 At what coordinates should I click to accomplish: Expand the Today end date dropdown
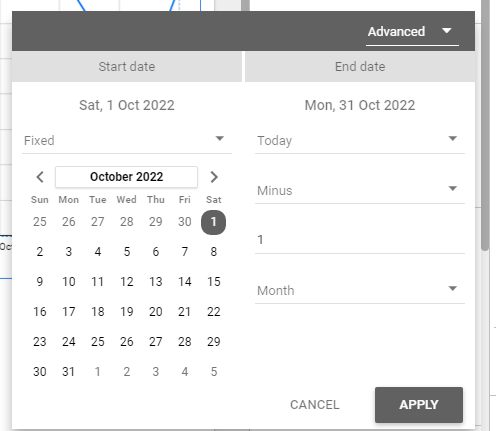[x=360, y=140]
